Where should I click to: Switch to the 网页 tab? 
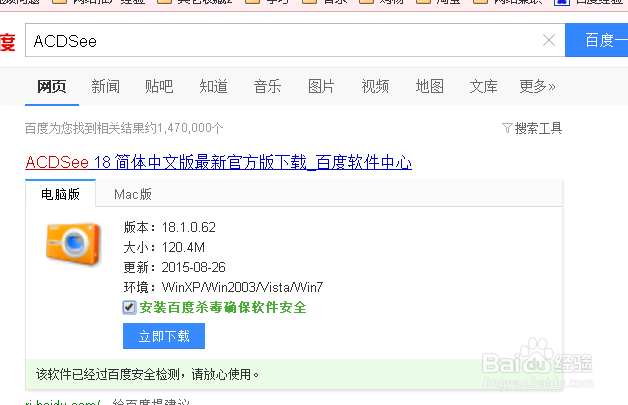(52, 86)
